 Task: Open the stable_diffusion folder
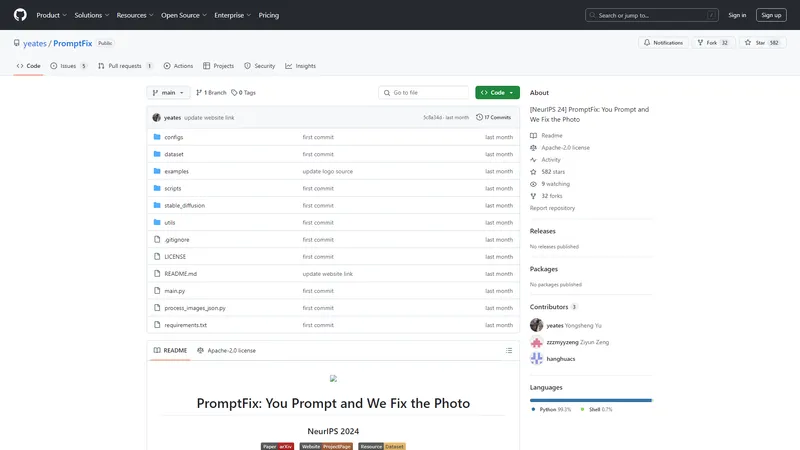pos(185,206)
